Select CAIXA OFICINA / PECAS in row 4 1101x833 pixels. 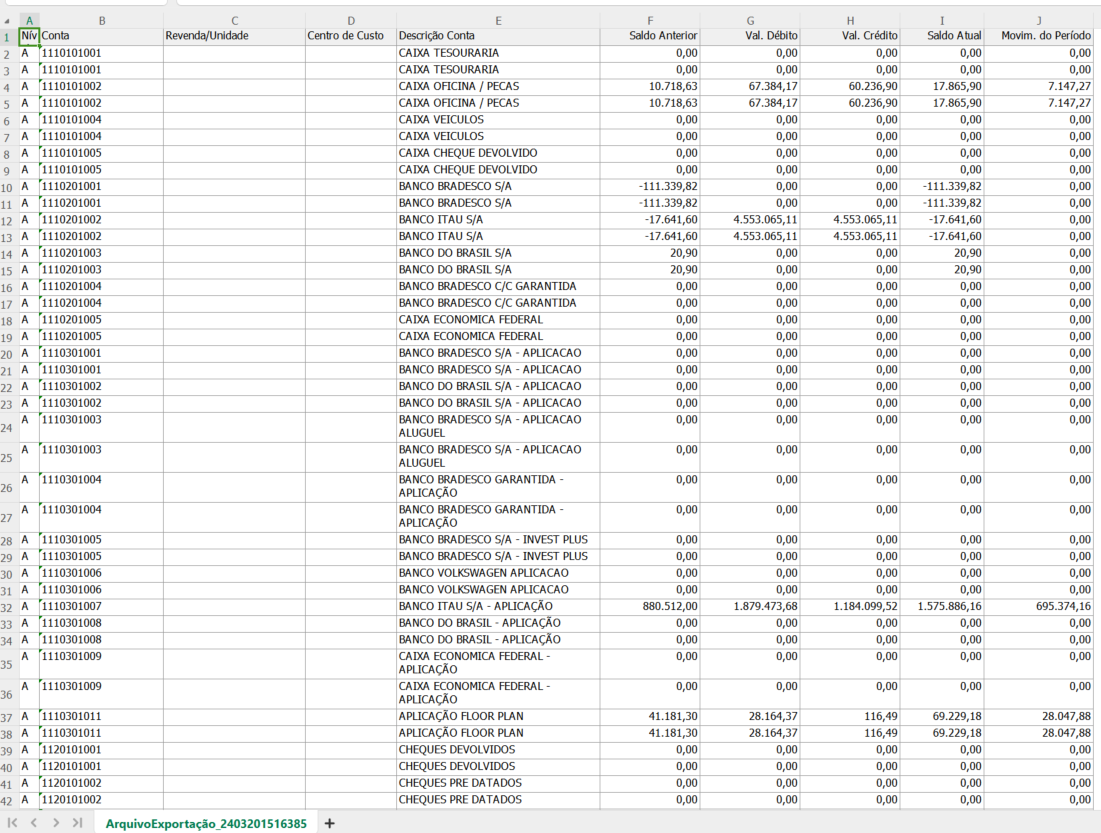(499, 86)
